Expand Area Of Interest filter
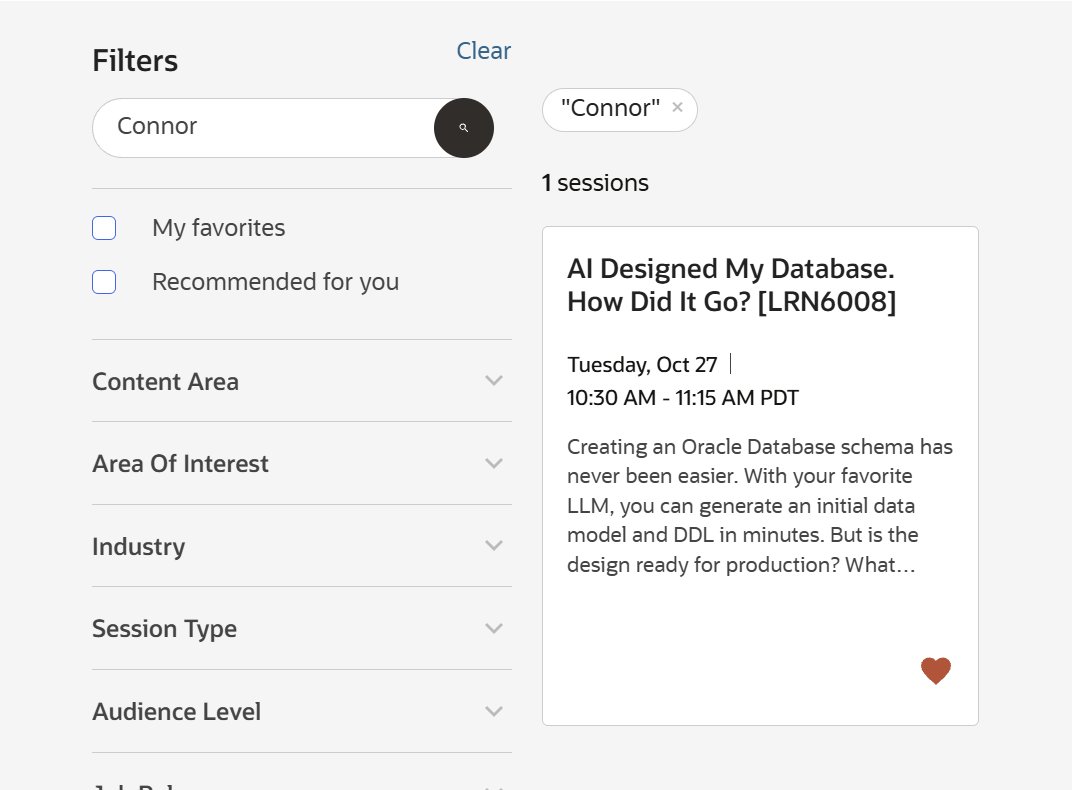 point(302,463)
